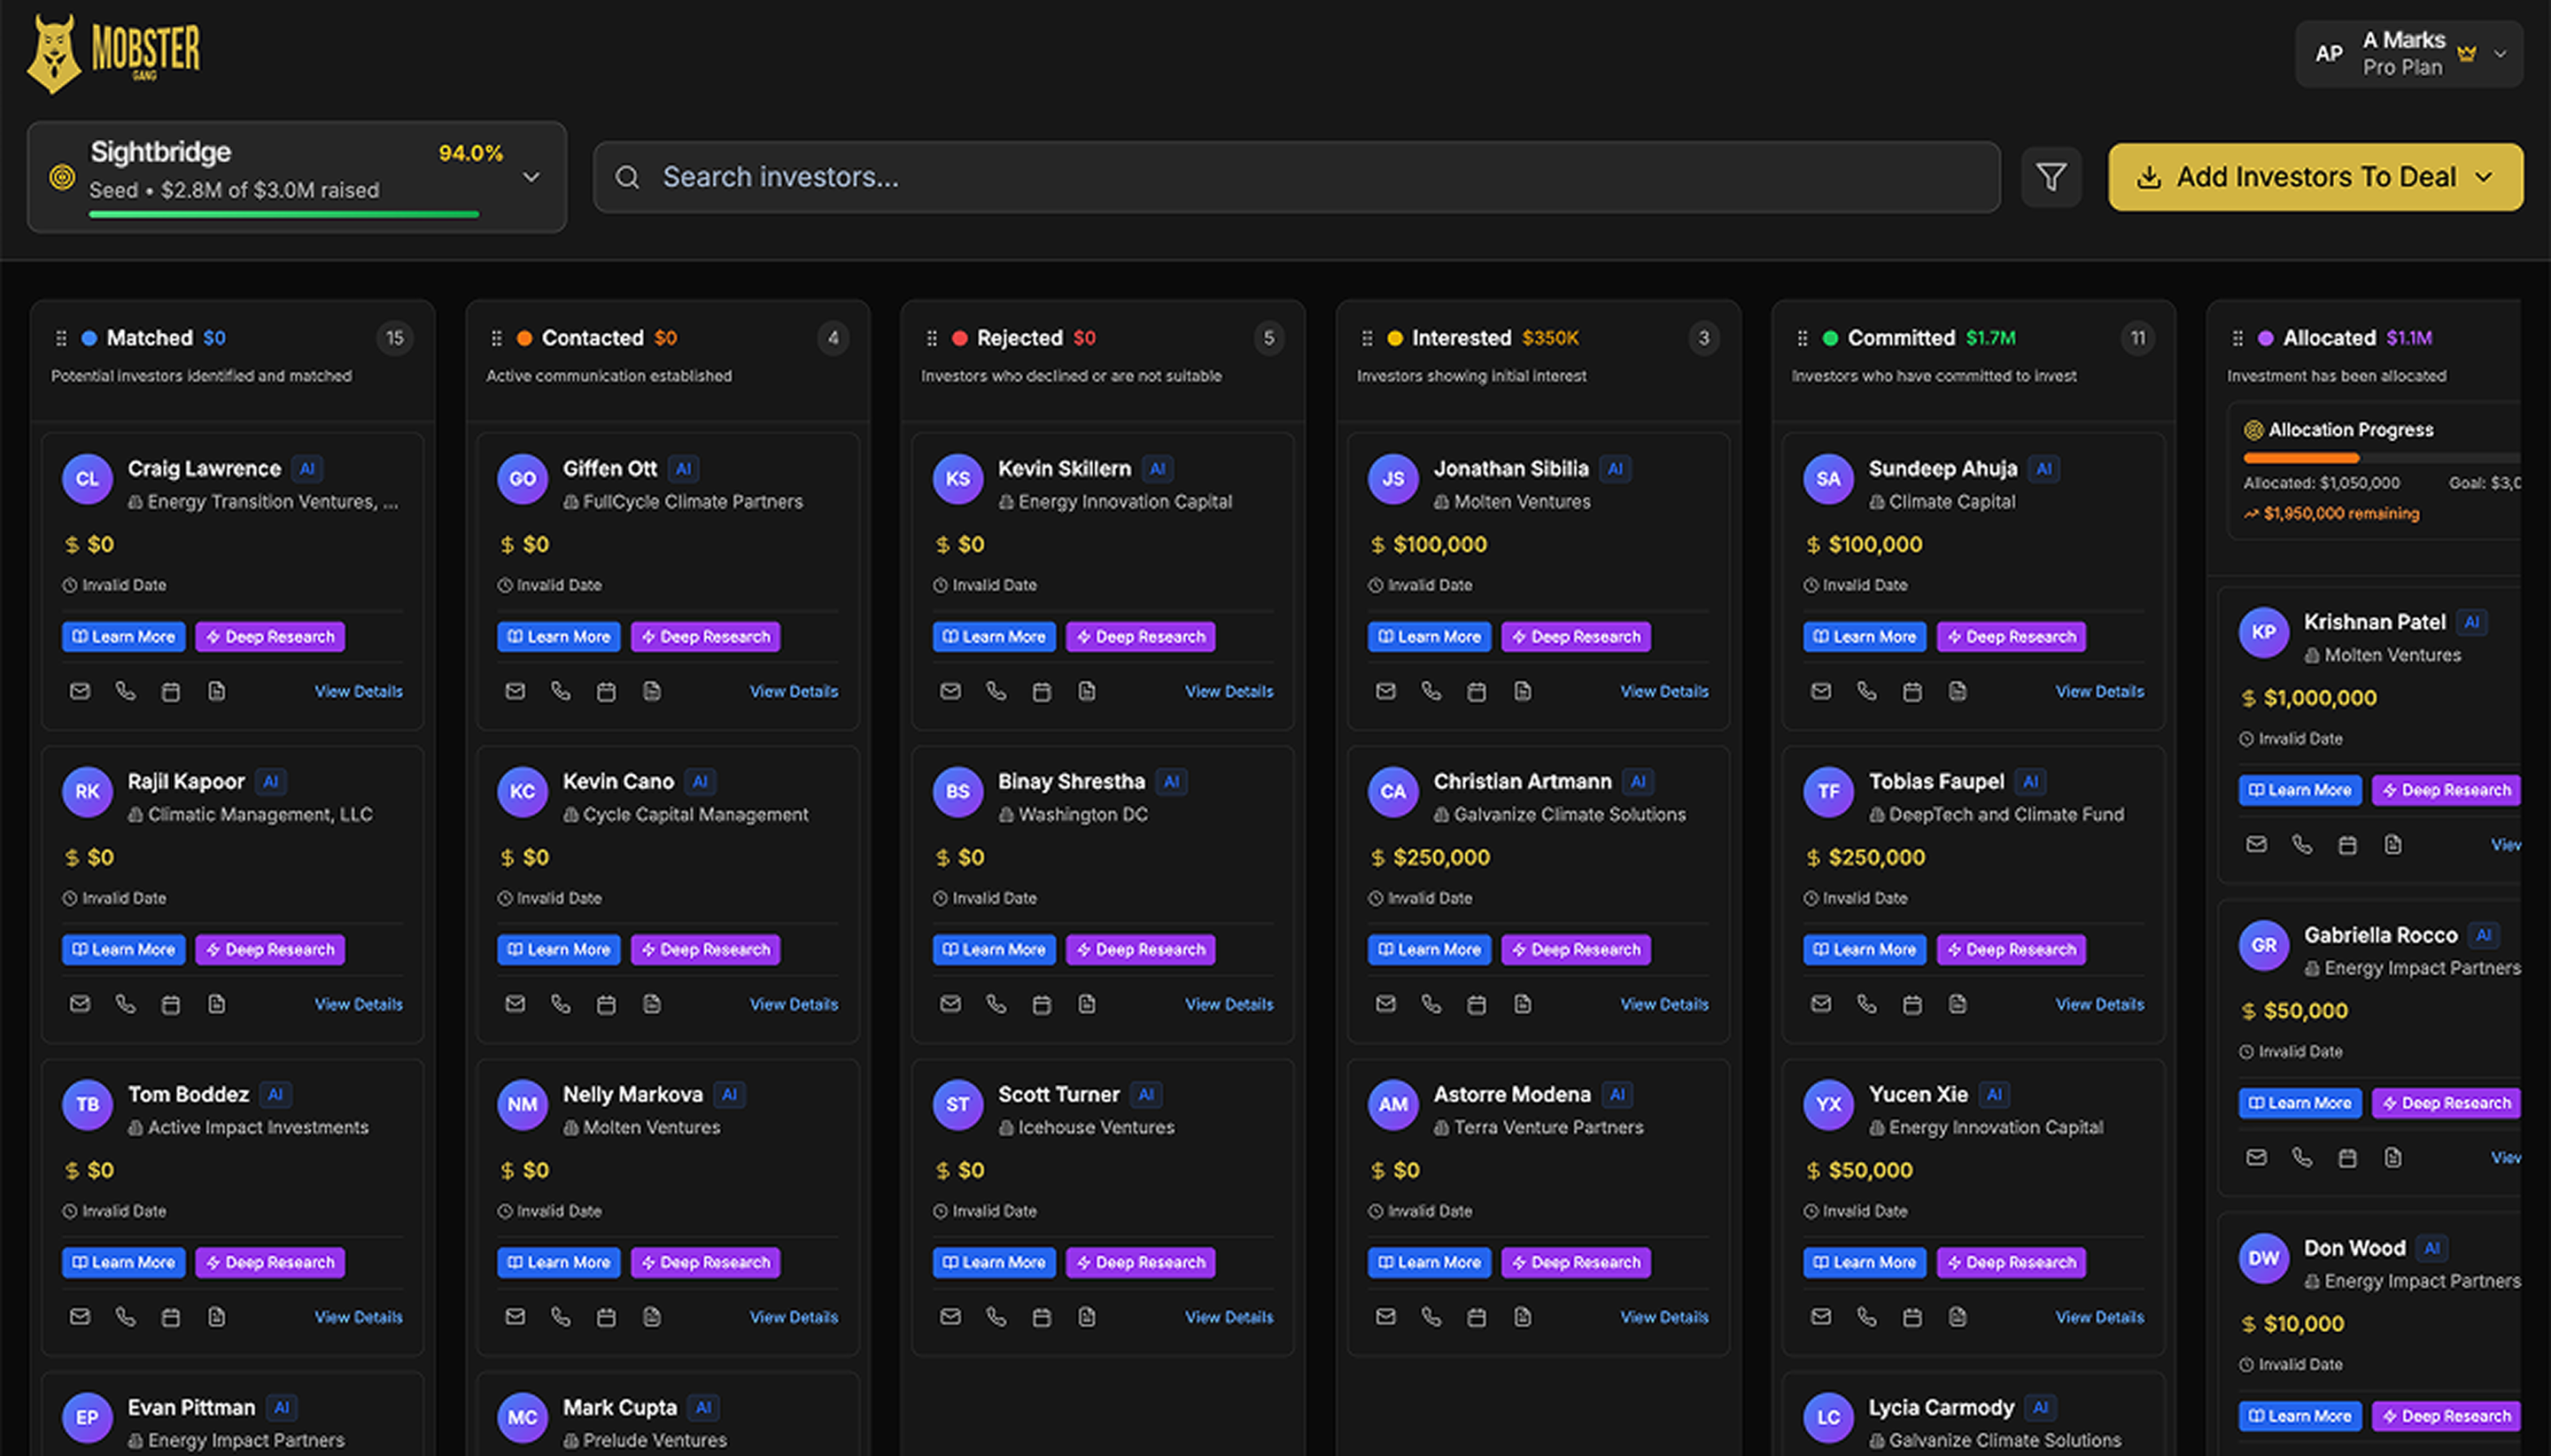
Task: Click the email icon on Binay Shrestha's card
Action: pyautogui.click(x=950, y=1004)
